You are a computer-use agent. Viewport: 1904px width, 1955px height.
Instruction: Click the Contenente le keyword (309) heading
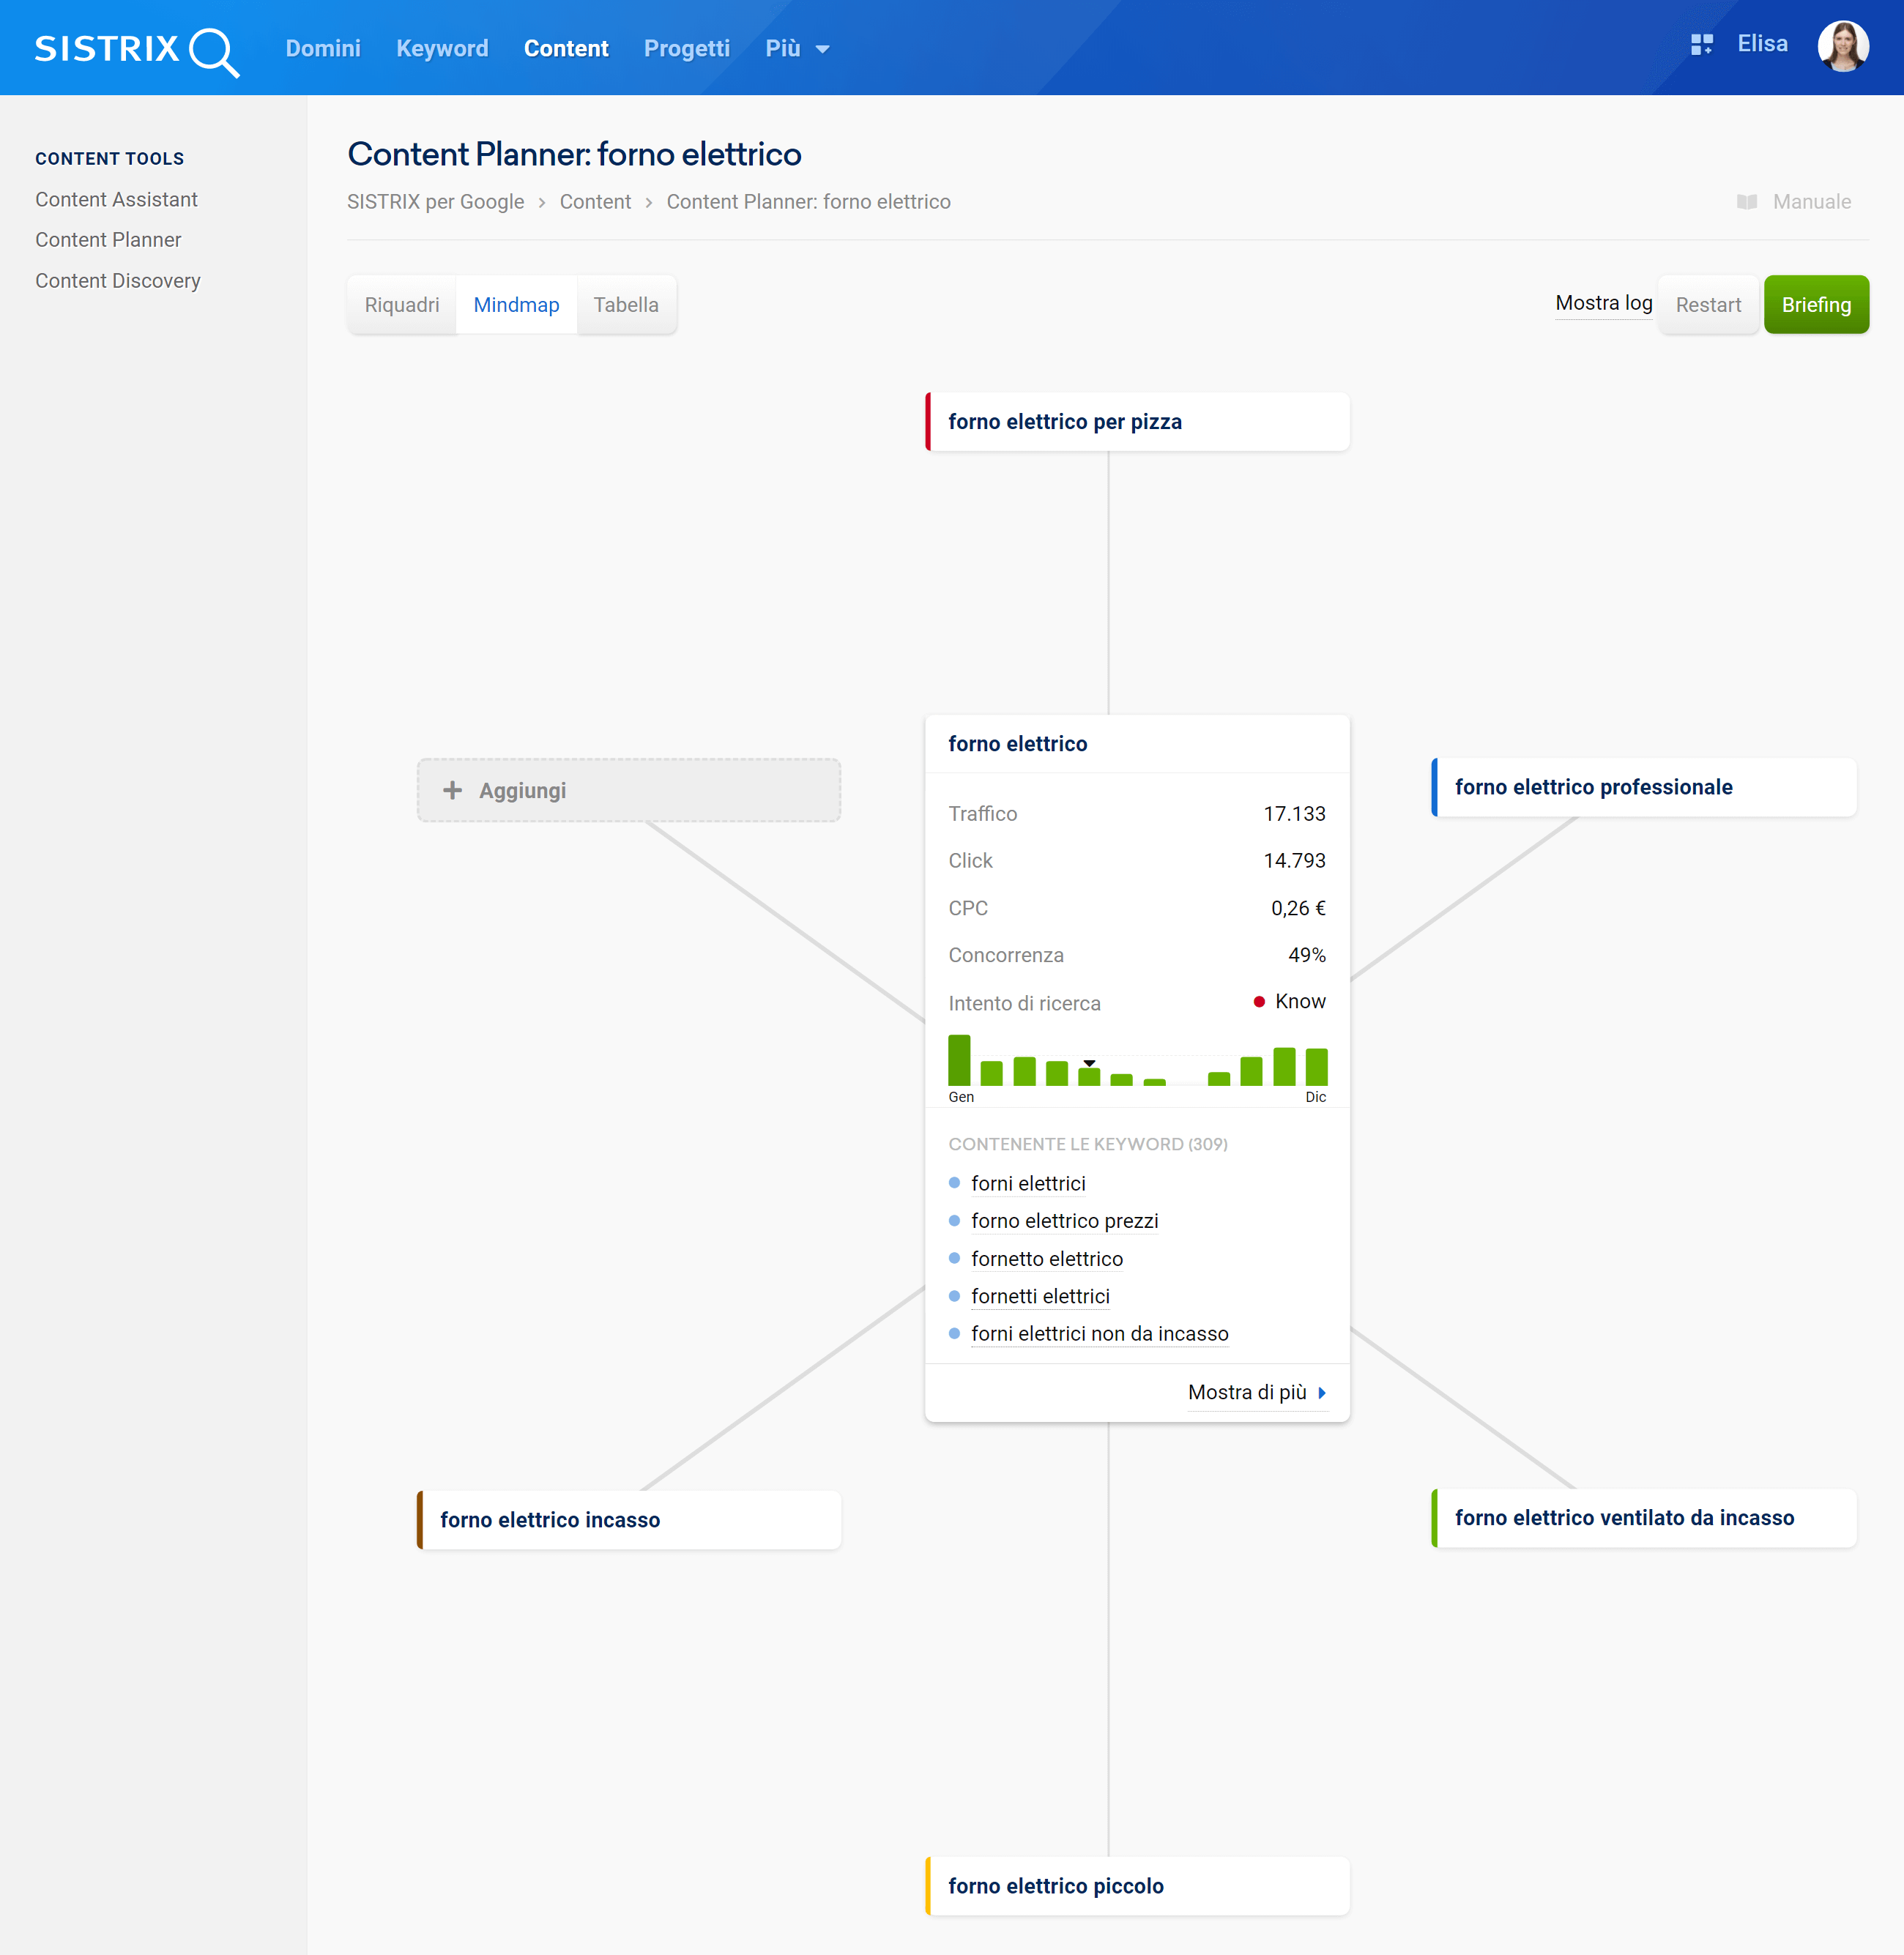pyautogui.click(x=1088, y=1144)
